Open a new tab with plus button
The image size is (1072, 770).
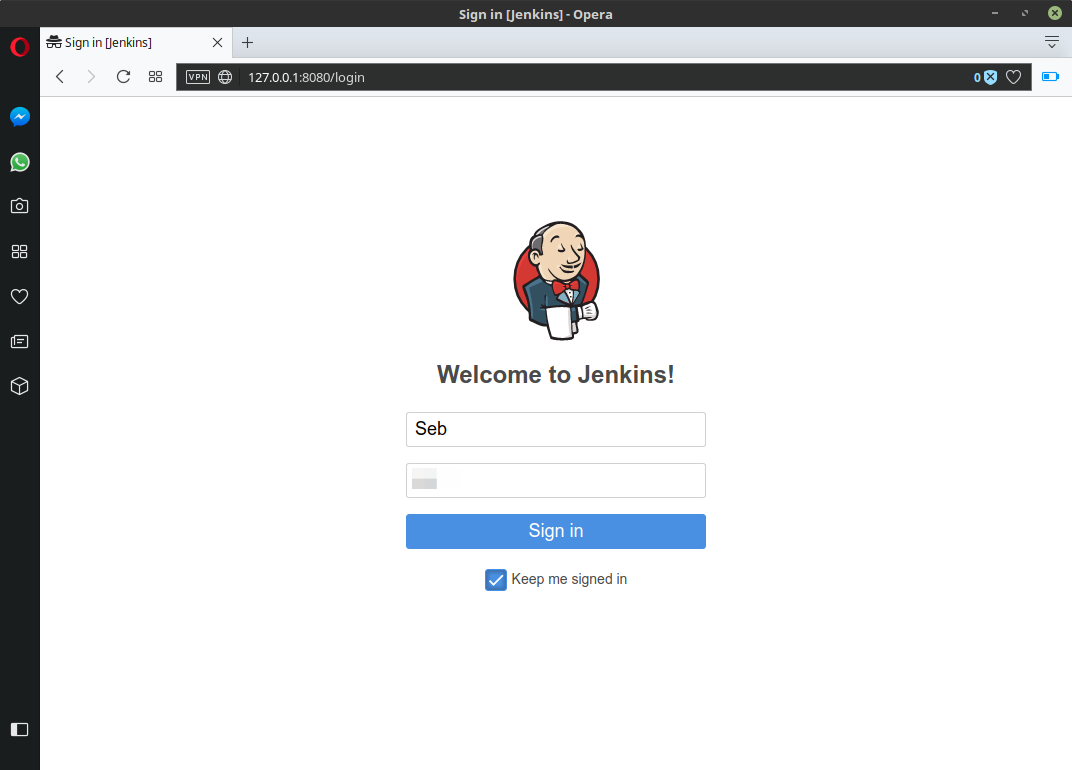(248, 42)
